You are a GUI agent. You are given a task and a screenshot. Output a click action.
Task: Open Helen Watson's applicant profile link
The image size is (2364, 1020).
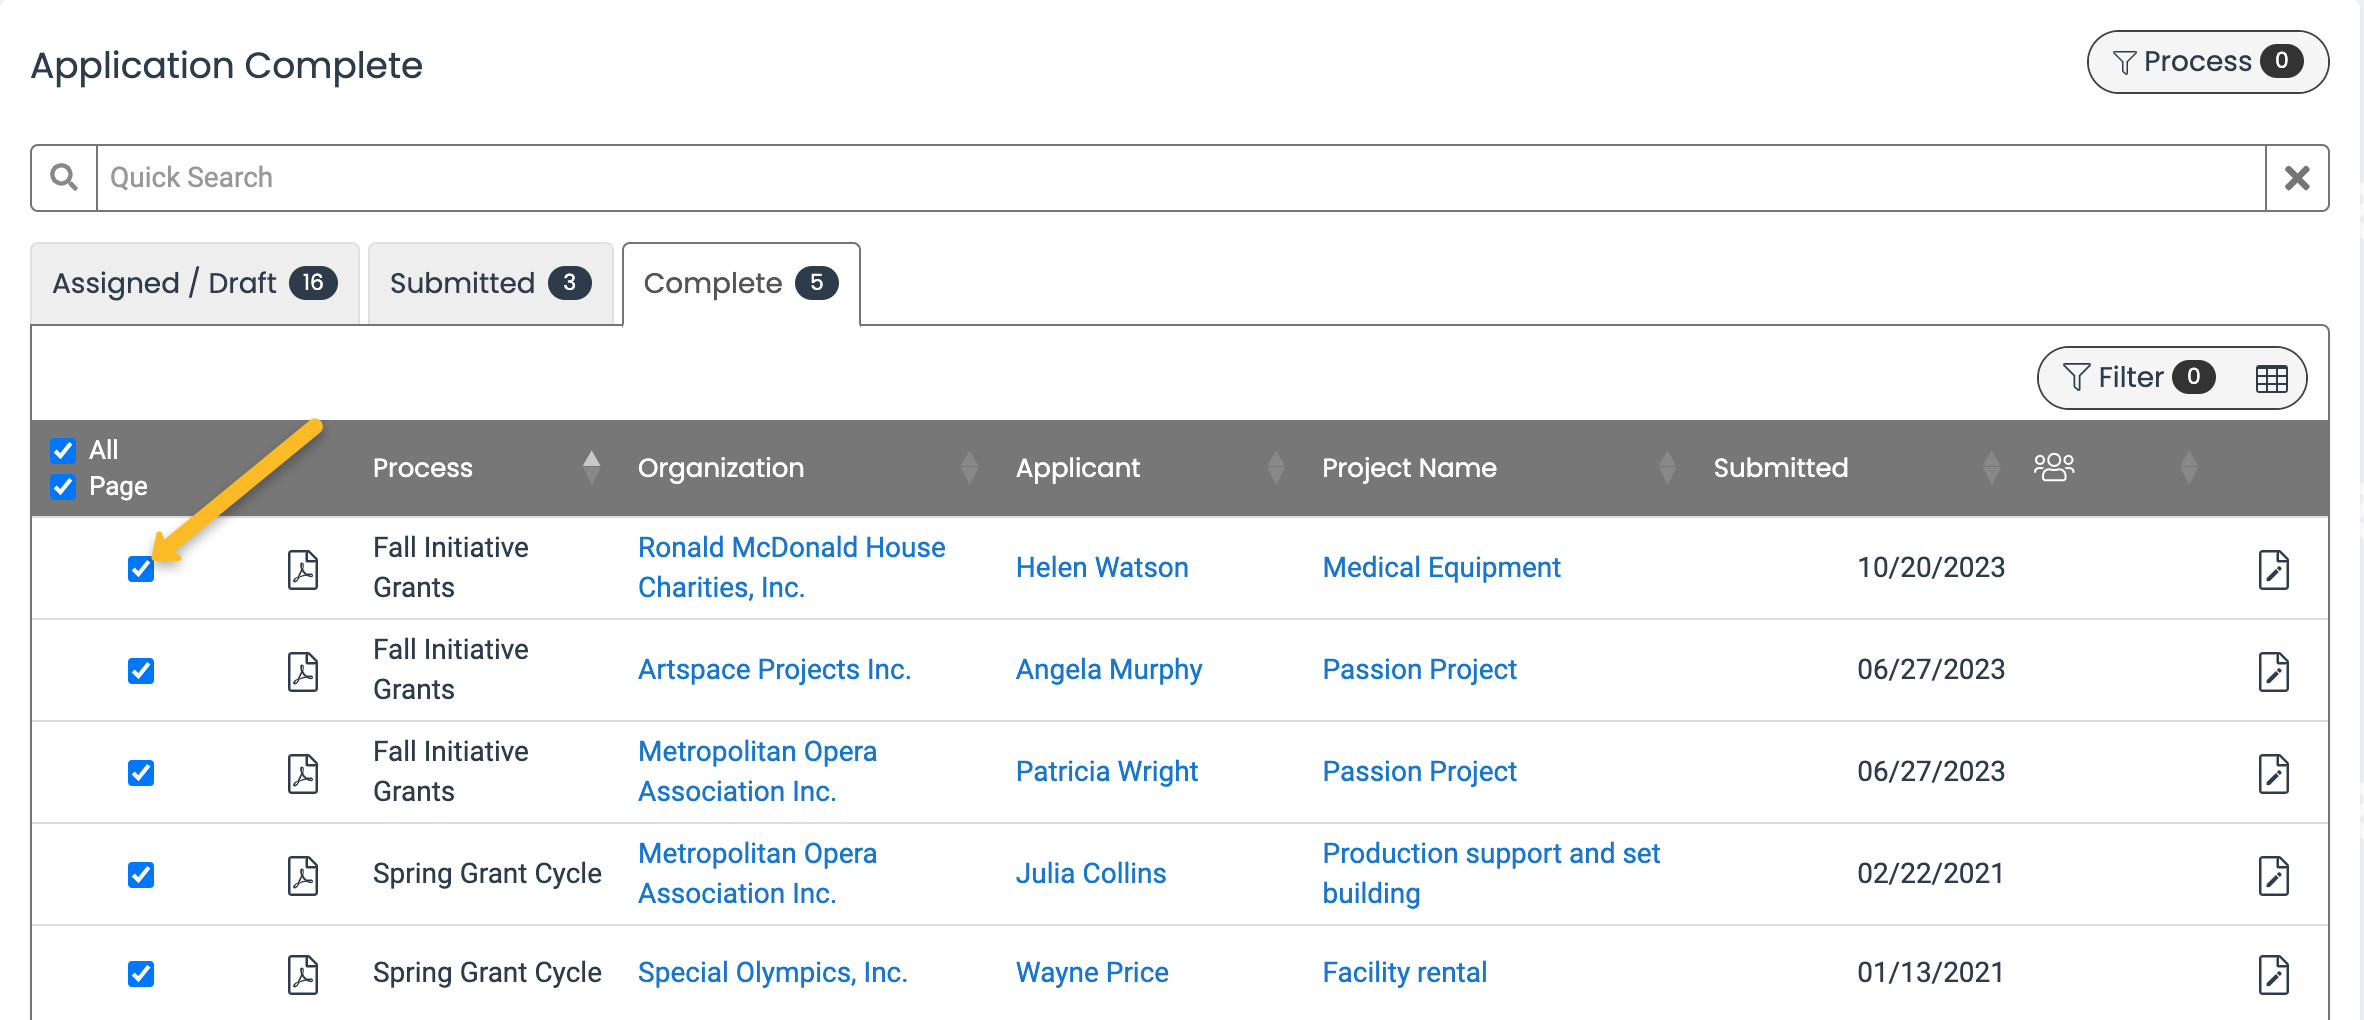tap(1102, 567)
